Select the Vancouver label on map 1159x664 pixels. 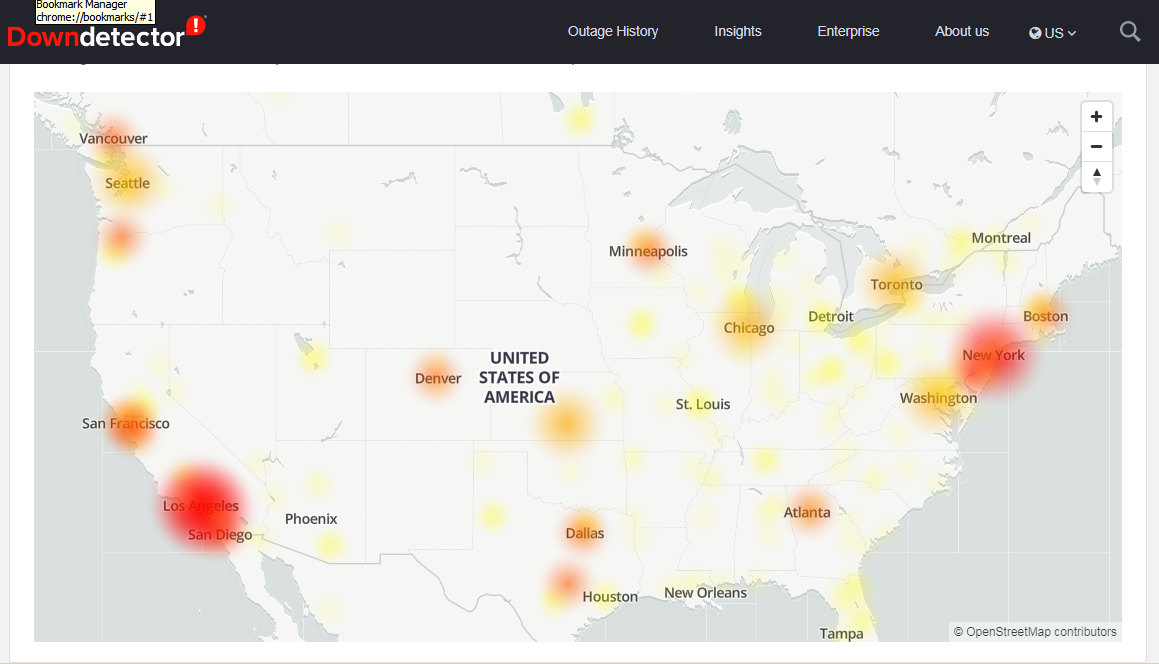click(113, 138)
